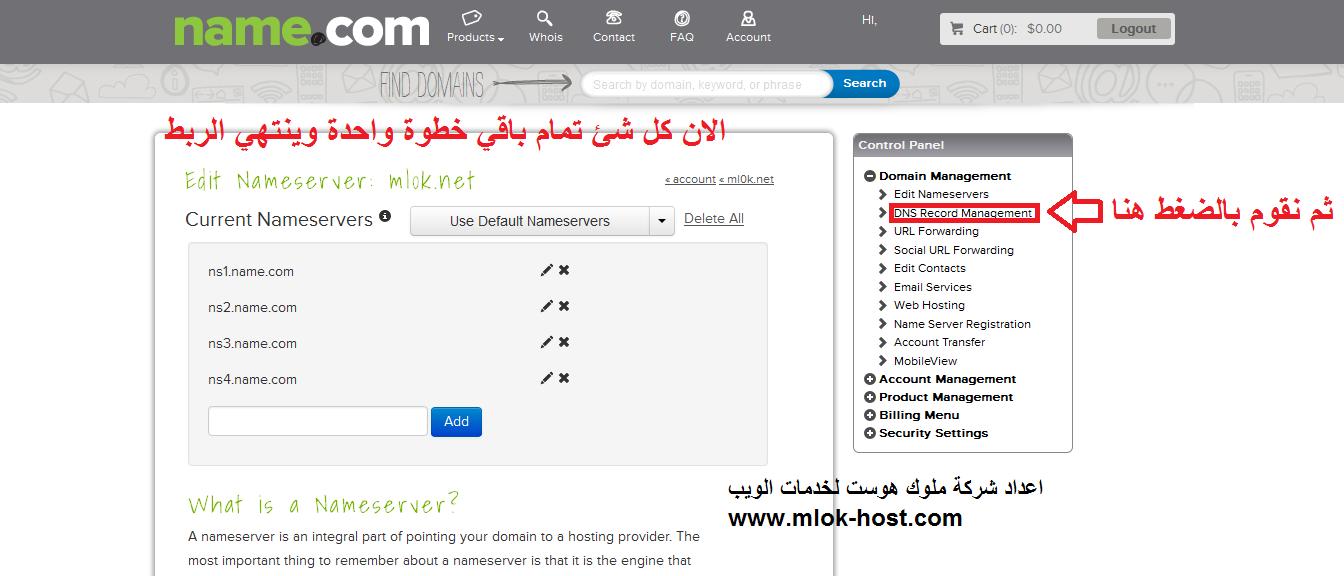Image resolution: width=1344 pixels, height=576 pixels.
Task: Open Edit Nameservers in Control Panel
Action: [x=941, y=194]
